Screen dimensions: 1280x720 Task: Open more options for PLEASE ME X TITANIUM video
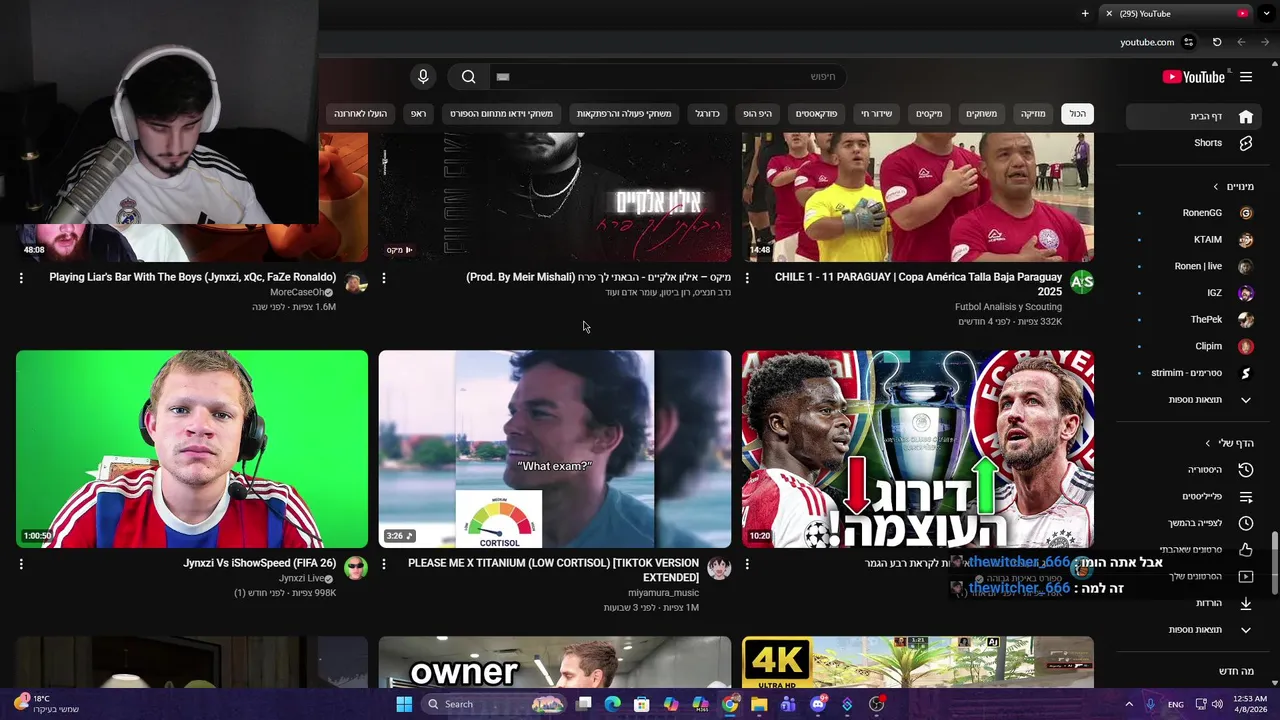coord(384,564)
